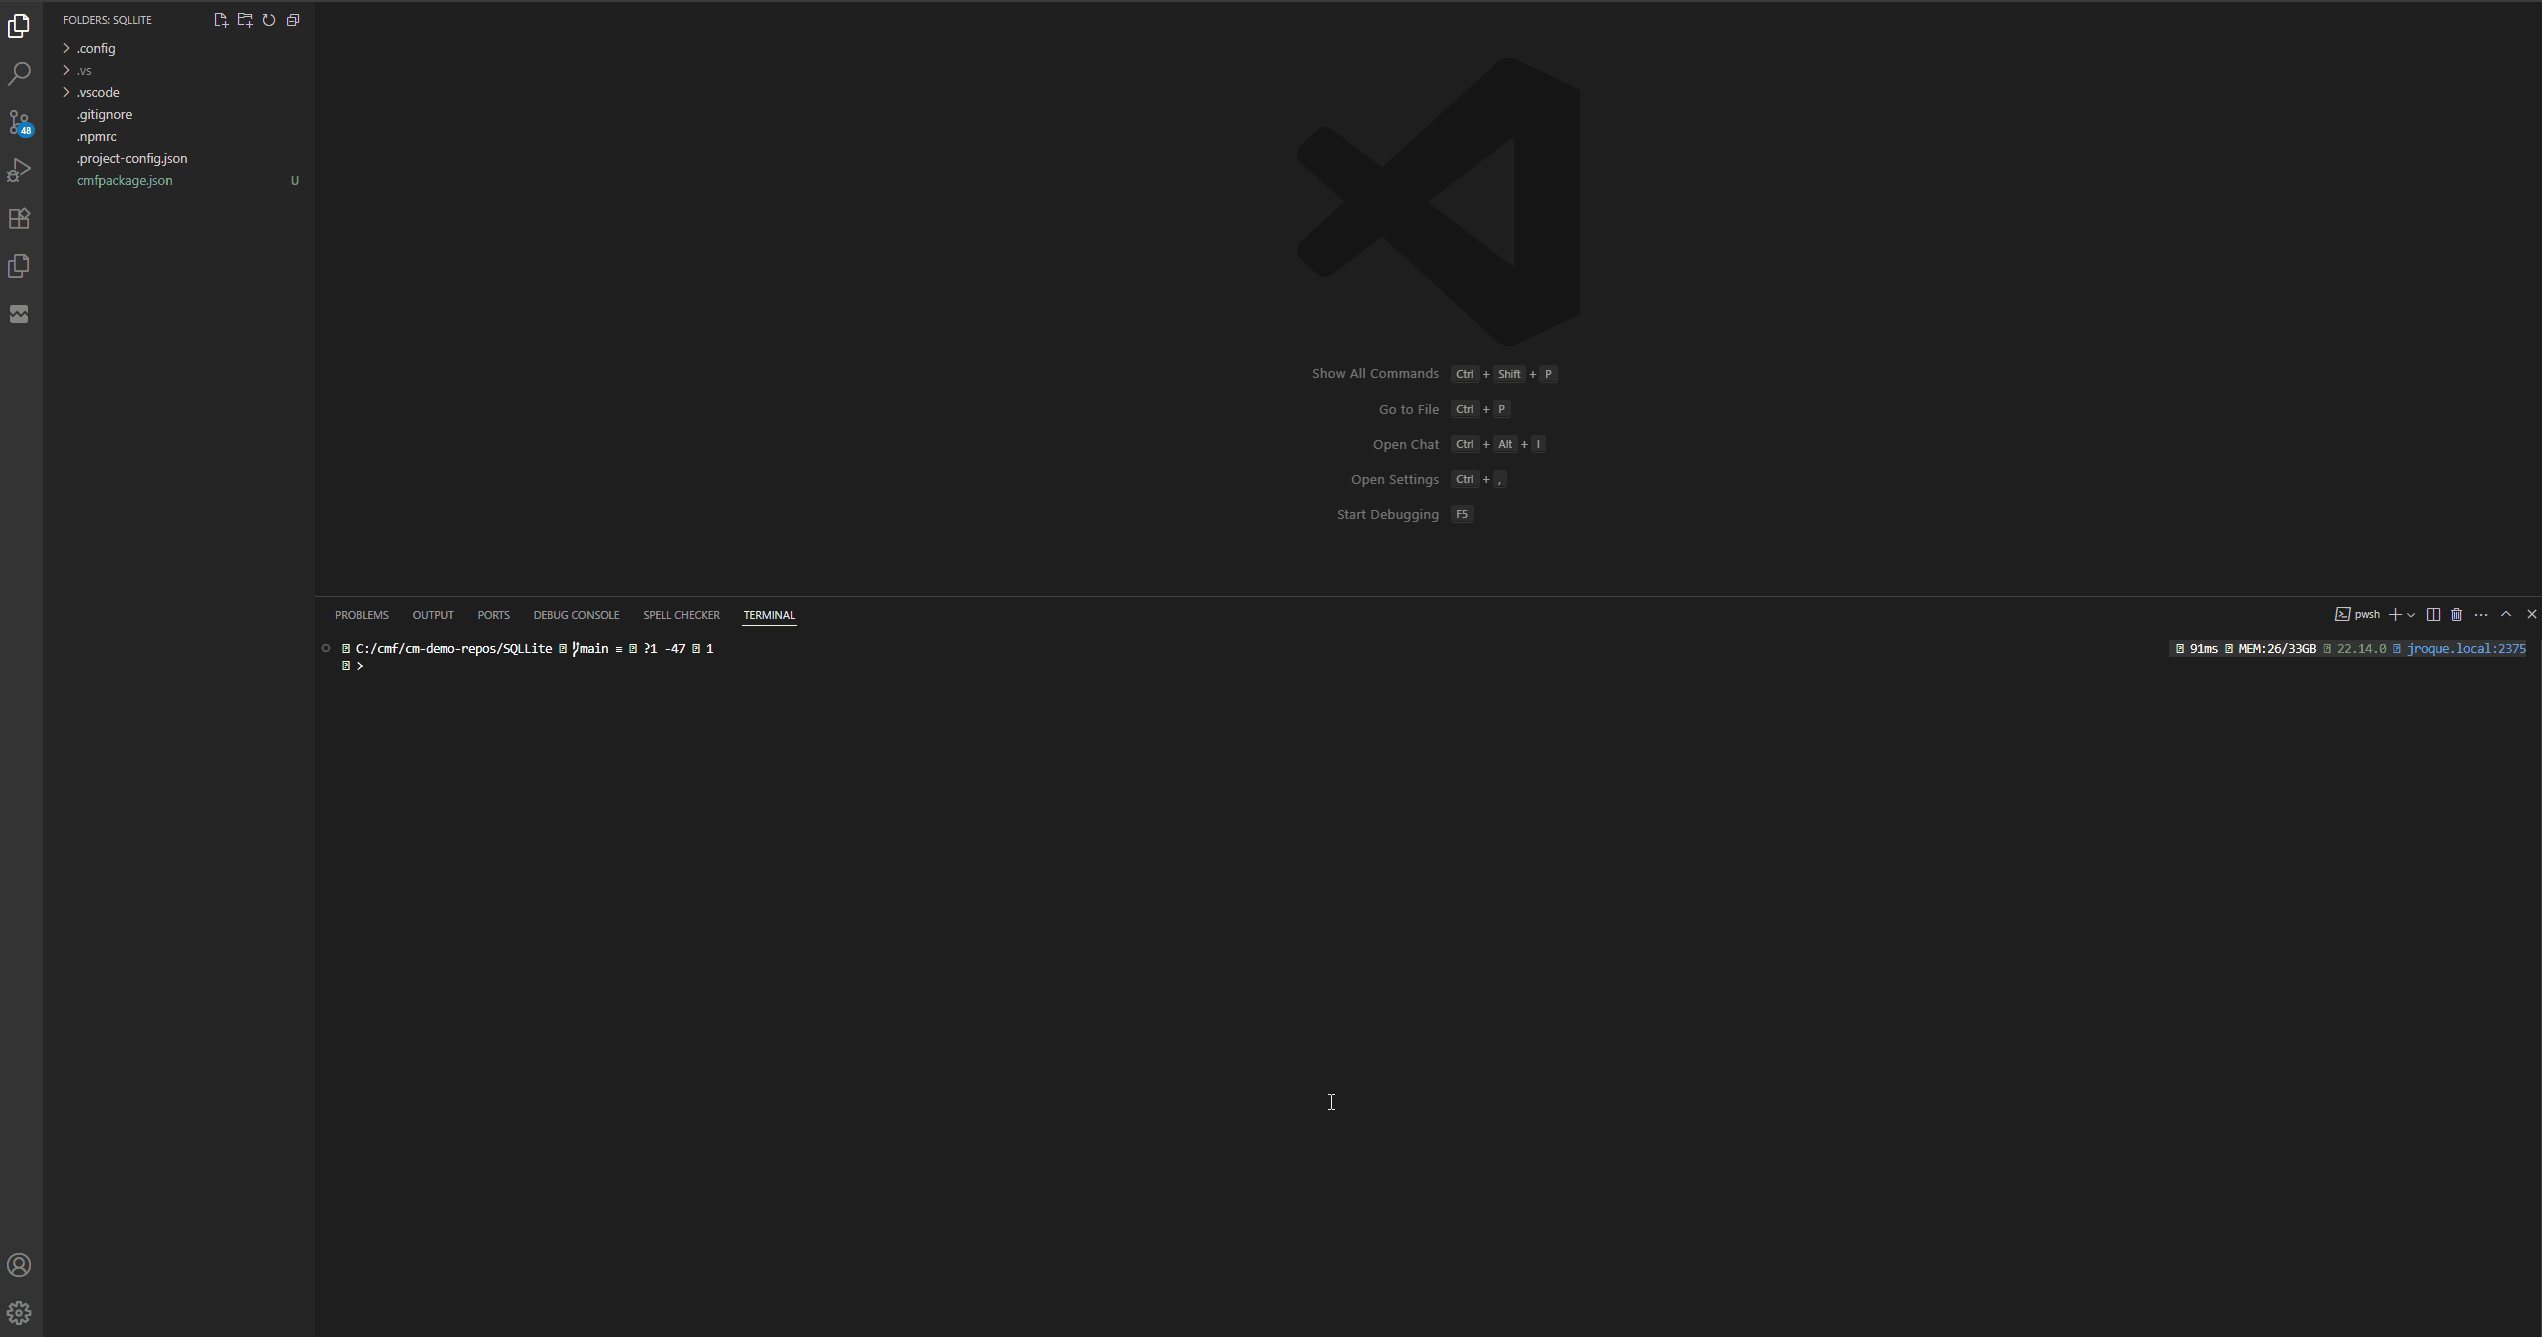Switch to the Debug Console tab
Viewport: 2542px width, 1337px height.
(x=576, y=615)
